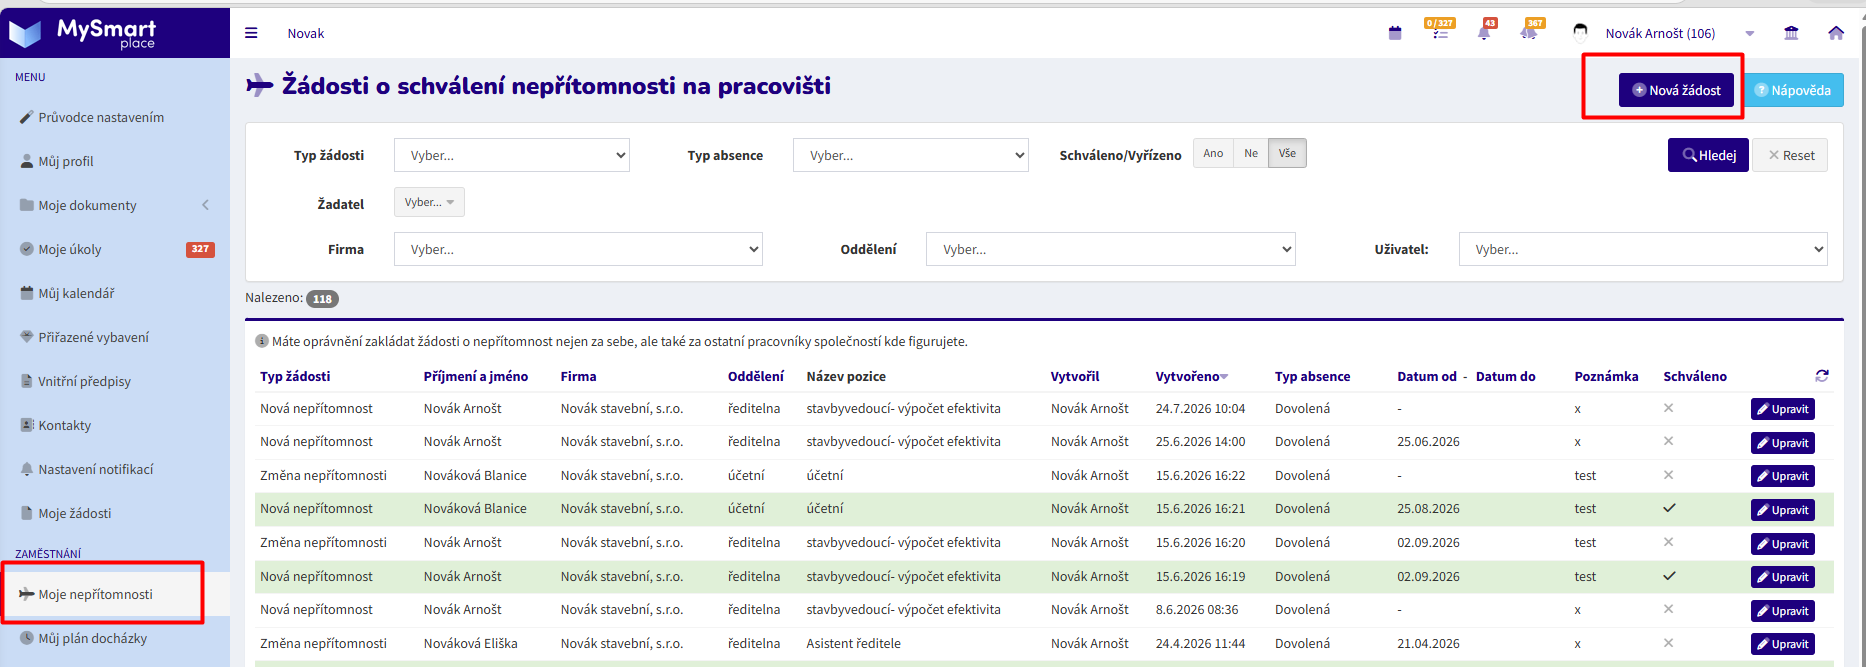1866x667 pixels.
Task: Click the bank building icon in header
Action: coord(1791,33)
